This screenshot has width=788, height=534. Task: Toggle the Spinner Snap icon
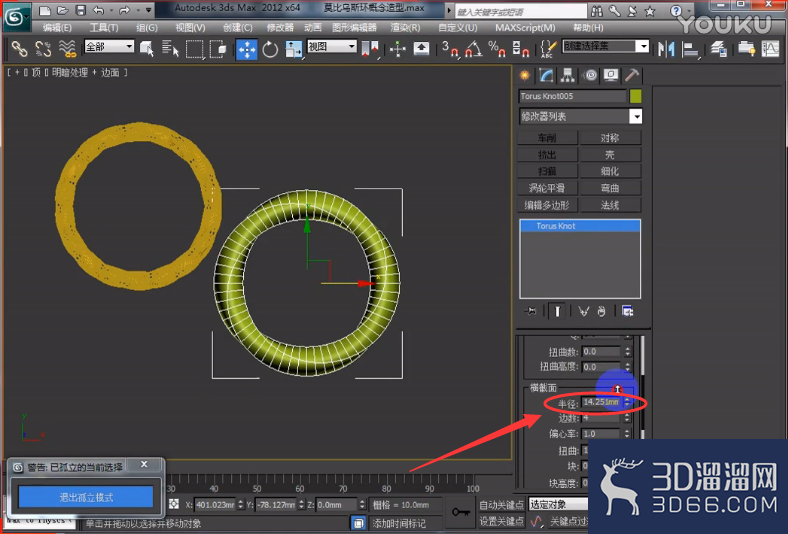[x=520, y=49]
